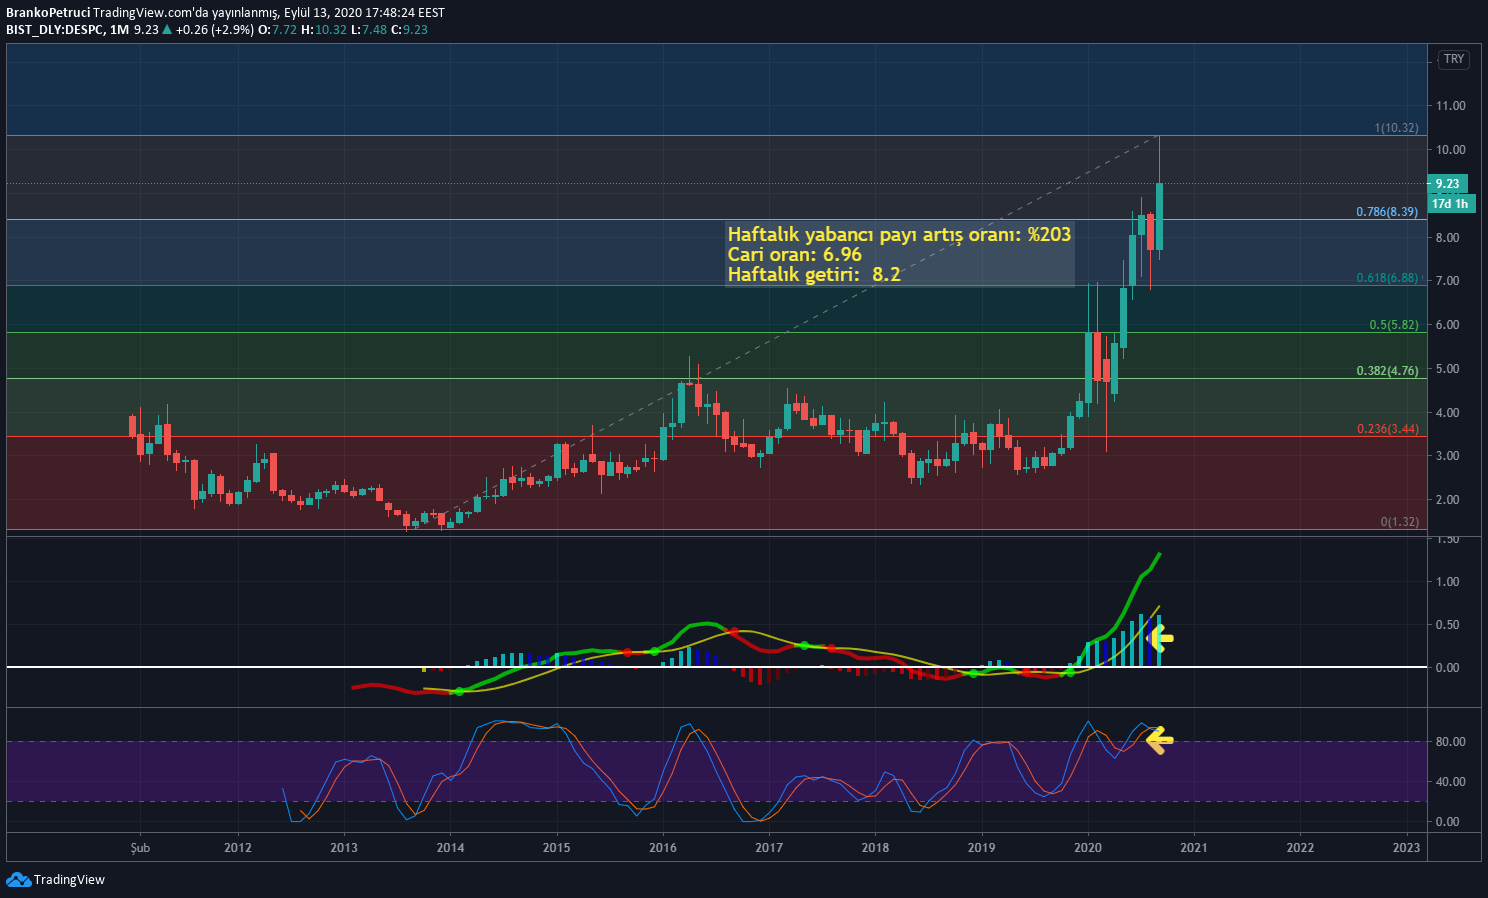Image resolution: width=1488 pixels, height=898 pixels.
Task: Click the Fibonacci label 0.382(4.76)
Action: point(1387,371)
